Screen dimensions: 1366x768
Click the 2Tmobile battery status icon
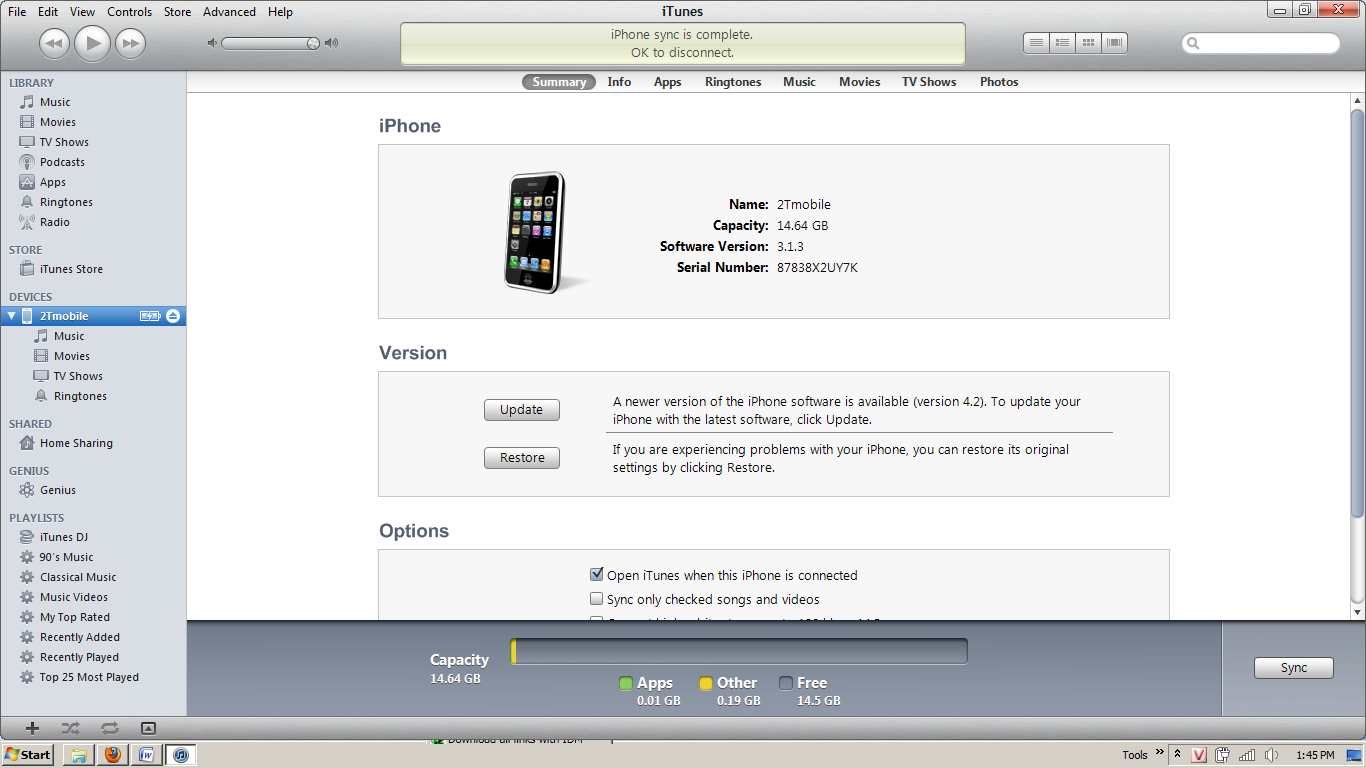(150, 316)
